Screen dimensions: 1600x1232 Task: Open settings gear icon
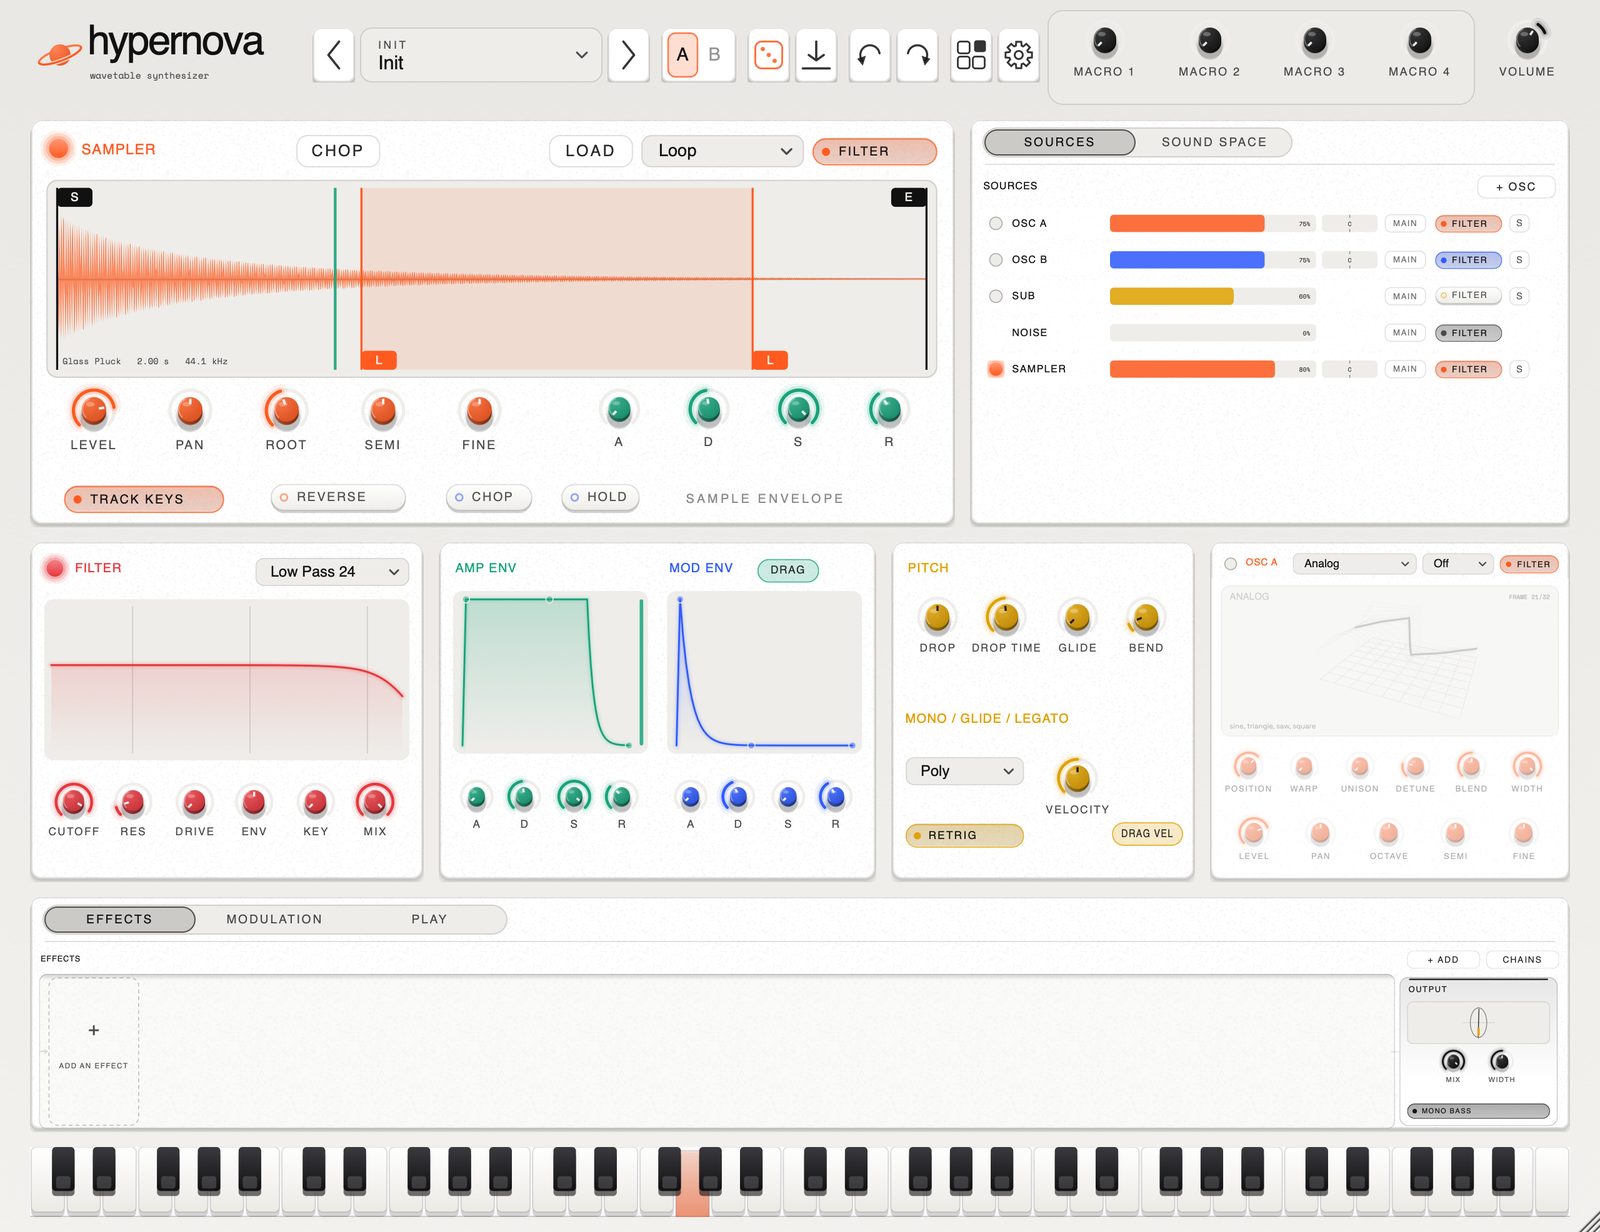[x=1018, y=55]
